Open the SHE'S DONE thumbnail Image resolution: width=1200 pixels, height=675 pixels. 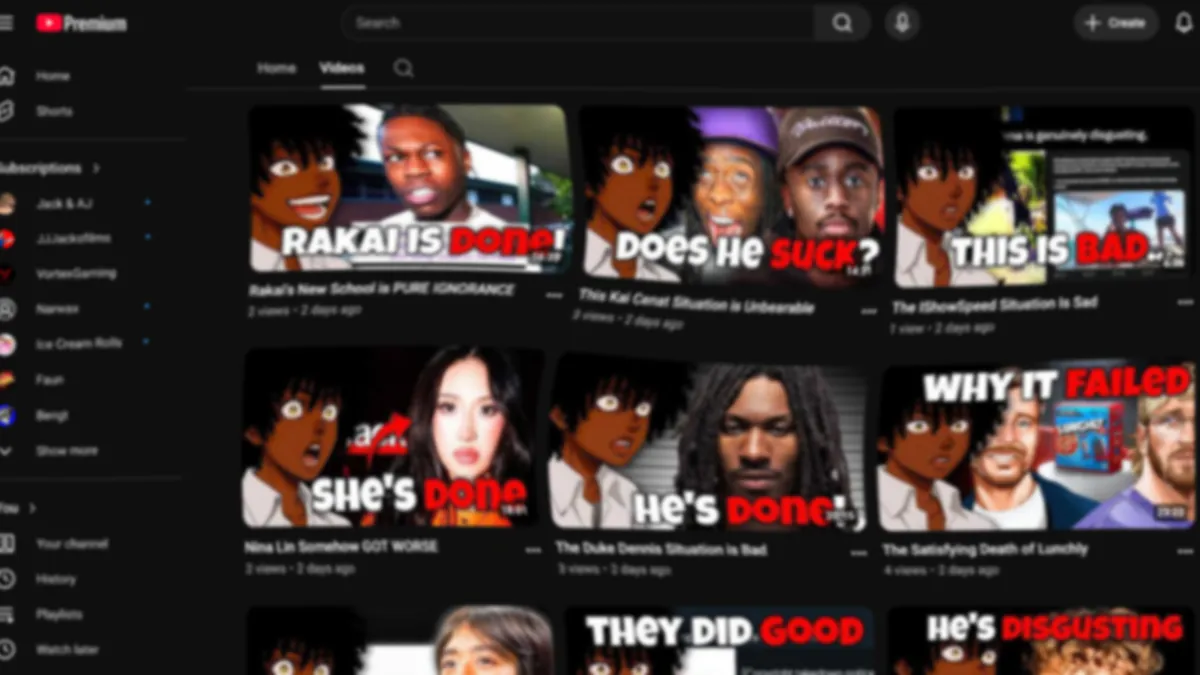(x=394, y=437)
